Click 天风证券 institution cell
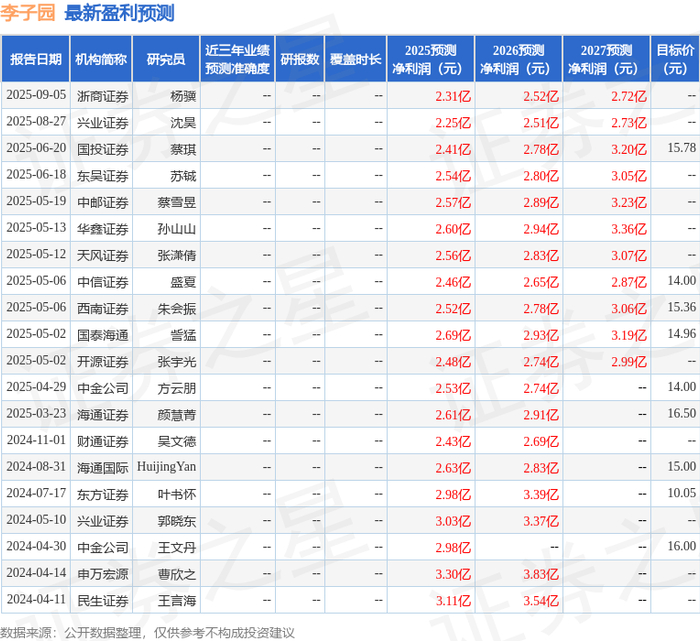Viewport: 700px width, 641px height. pyautogui.click(x=103, y=256)
